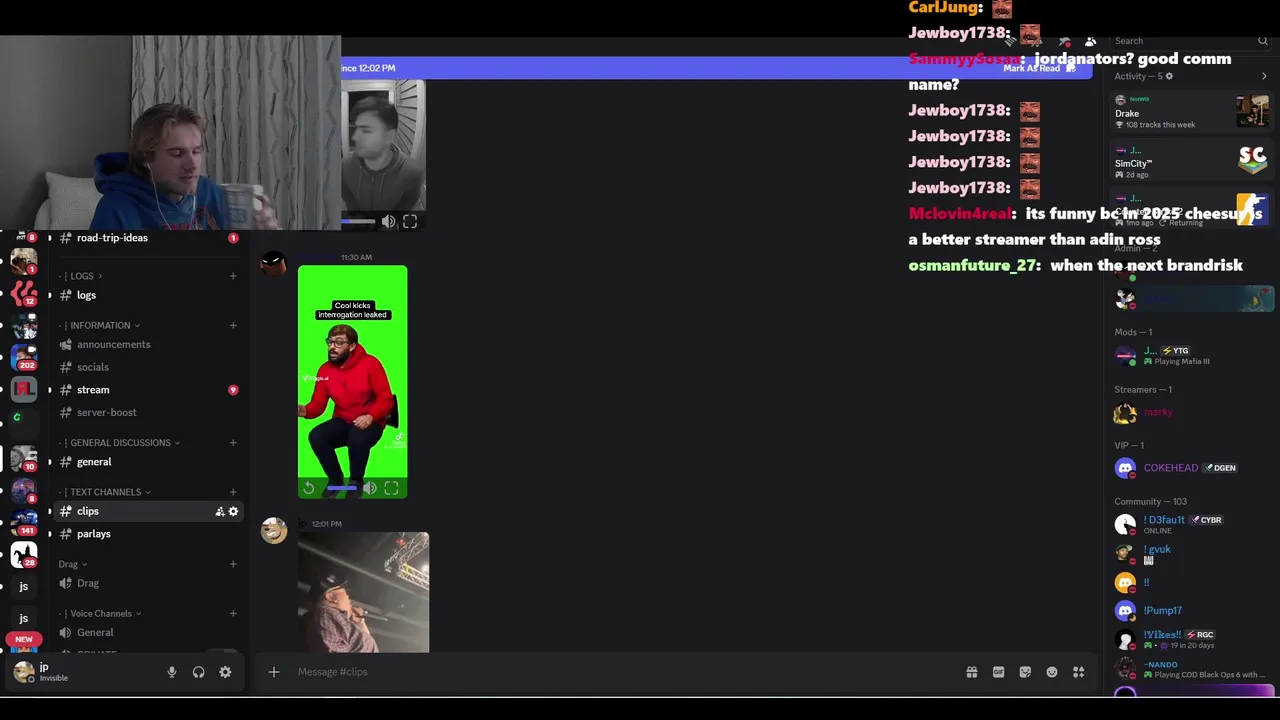The image size is (1280, 720).
Task: Open the stream channel
Action: (x=148, y=390)
